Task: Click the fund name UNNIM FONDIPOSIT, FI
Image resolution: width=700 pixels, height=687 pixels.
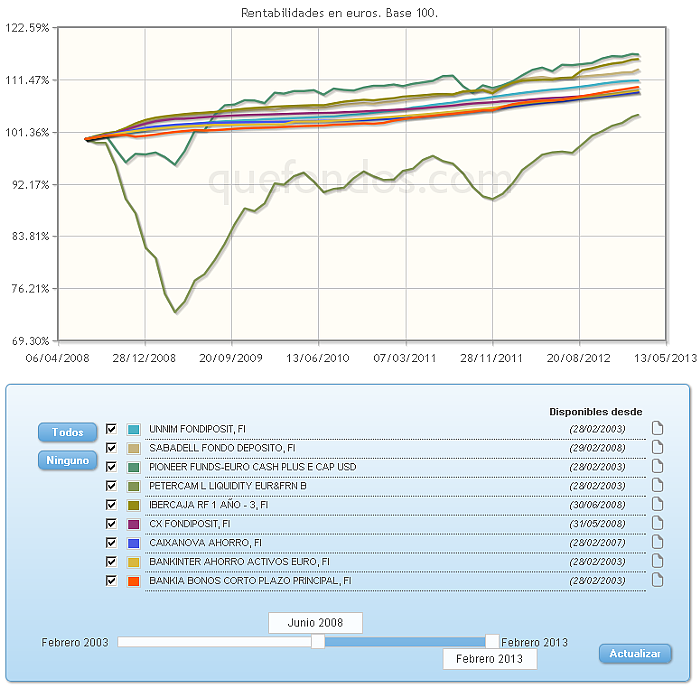Action: pos(197,429)
